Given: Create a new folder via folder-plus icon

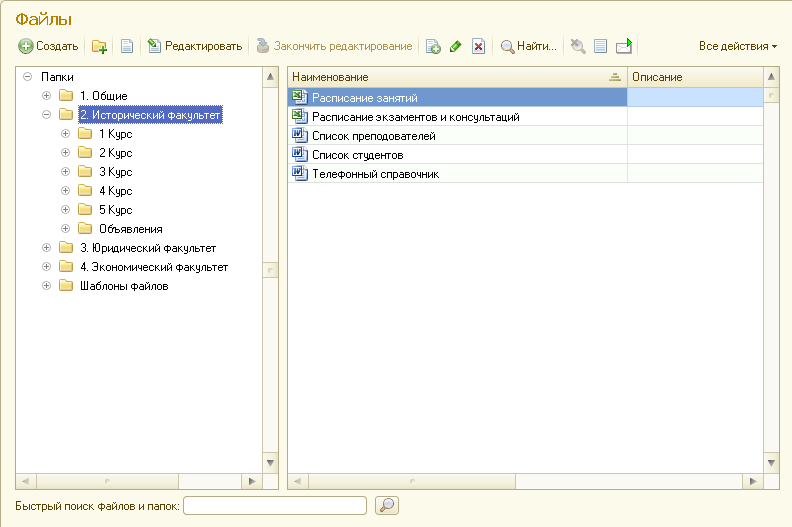Looking at the screenshot, I should pos(100,46).
